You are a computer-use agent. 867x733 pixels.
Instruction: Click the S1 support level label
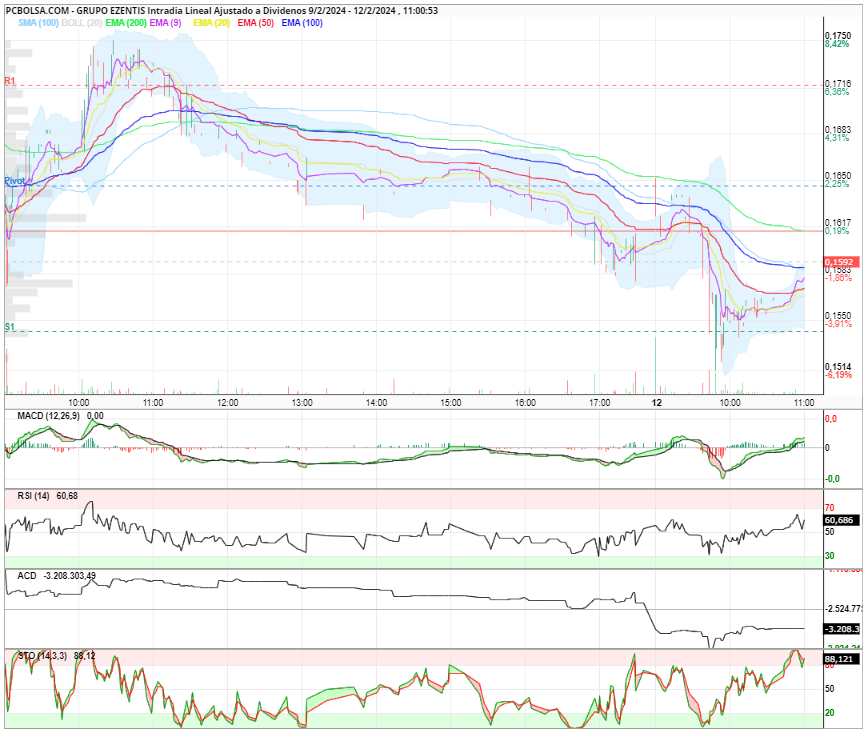coord(10,327)
